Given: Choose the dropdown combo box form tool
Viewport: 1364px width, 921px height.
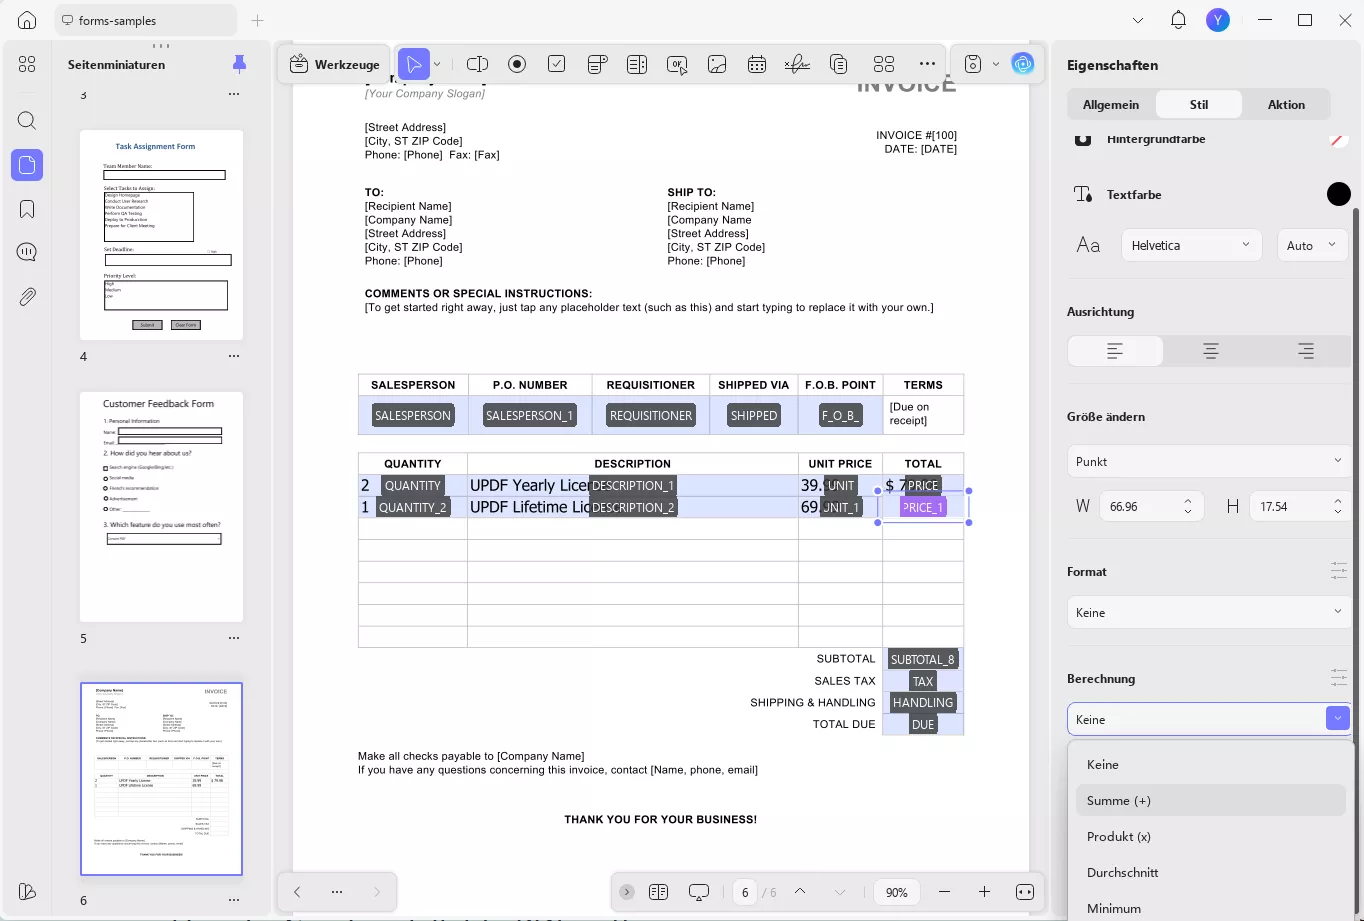Looking at the screenshot, I should 597,64.
